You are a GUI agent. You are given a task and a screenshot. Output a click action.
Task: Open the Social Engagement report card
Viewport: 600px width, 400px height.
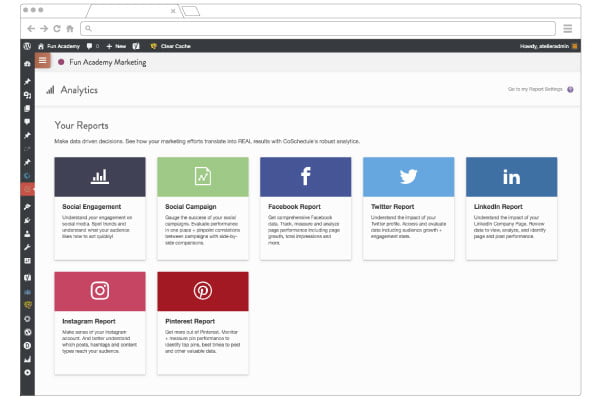click(100, 209)
